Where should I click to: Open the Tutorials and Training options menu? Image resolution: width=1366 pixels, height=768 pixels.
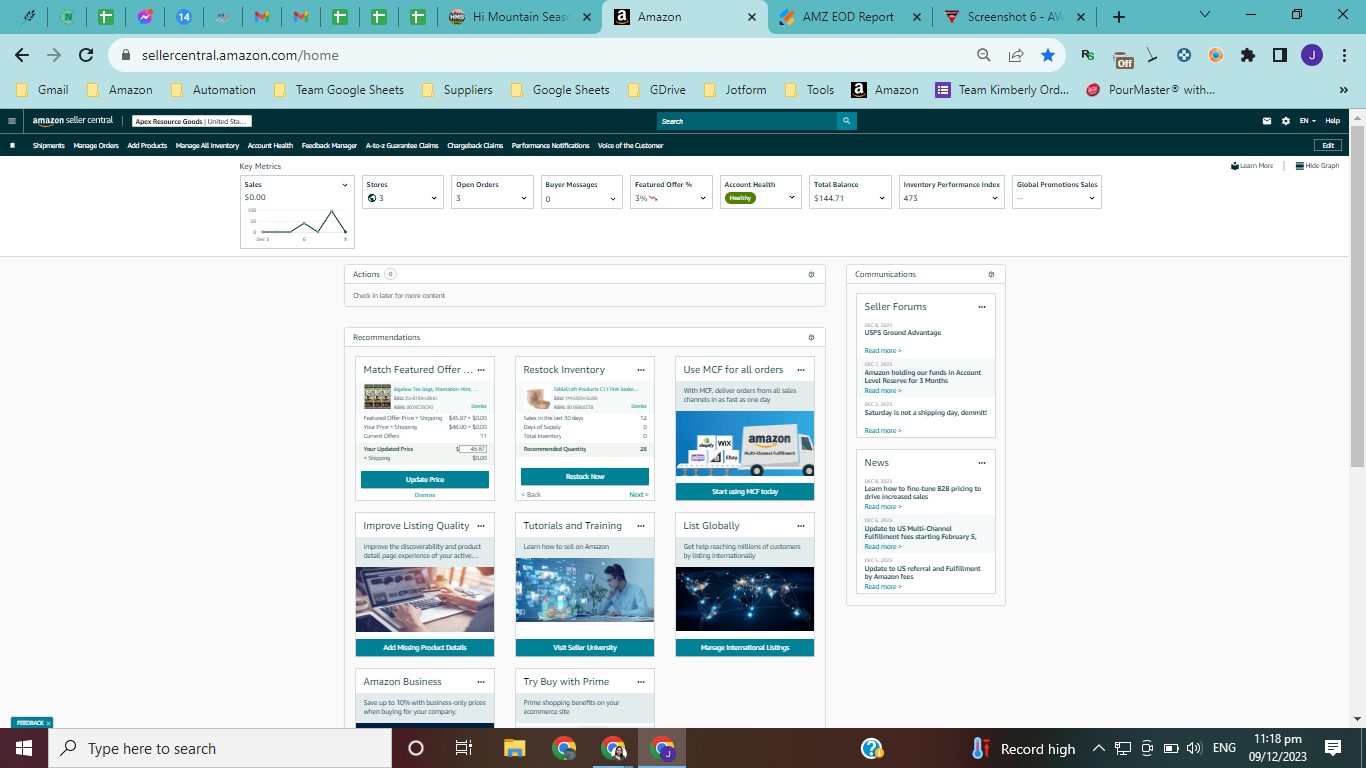[x=641, y=526]
